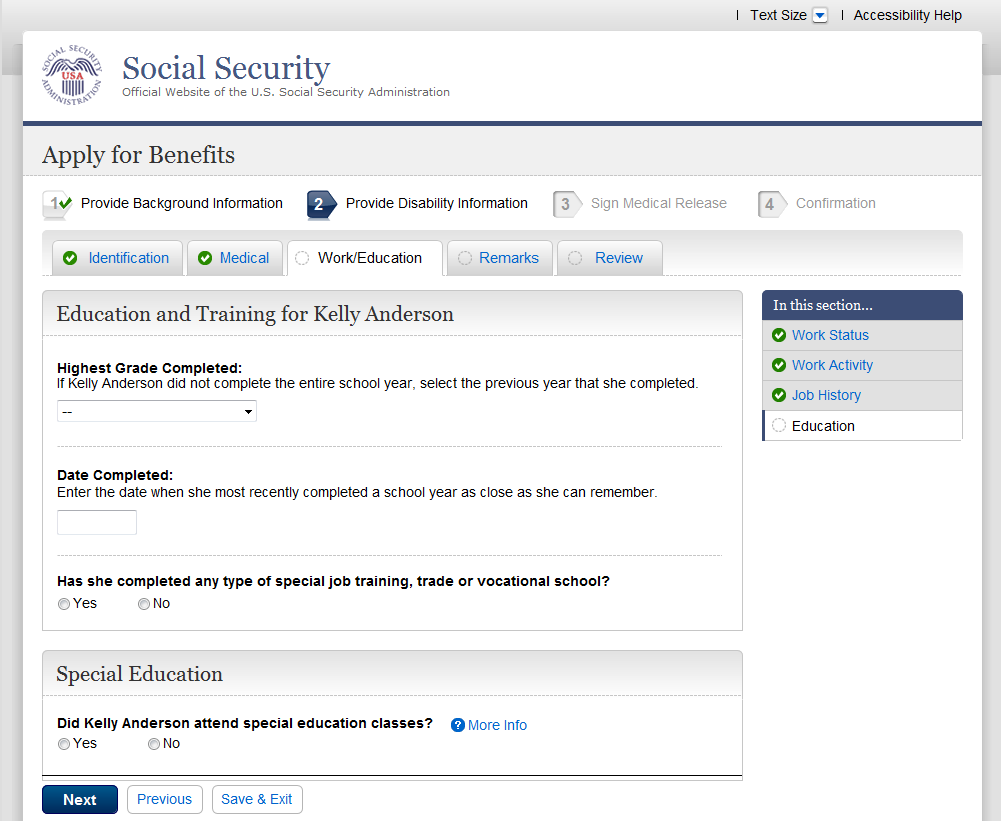Click the More Info question mark icon
The height and width of the screenshot is (821, 1001).
458,725
